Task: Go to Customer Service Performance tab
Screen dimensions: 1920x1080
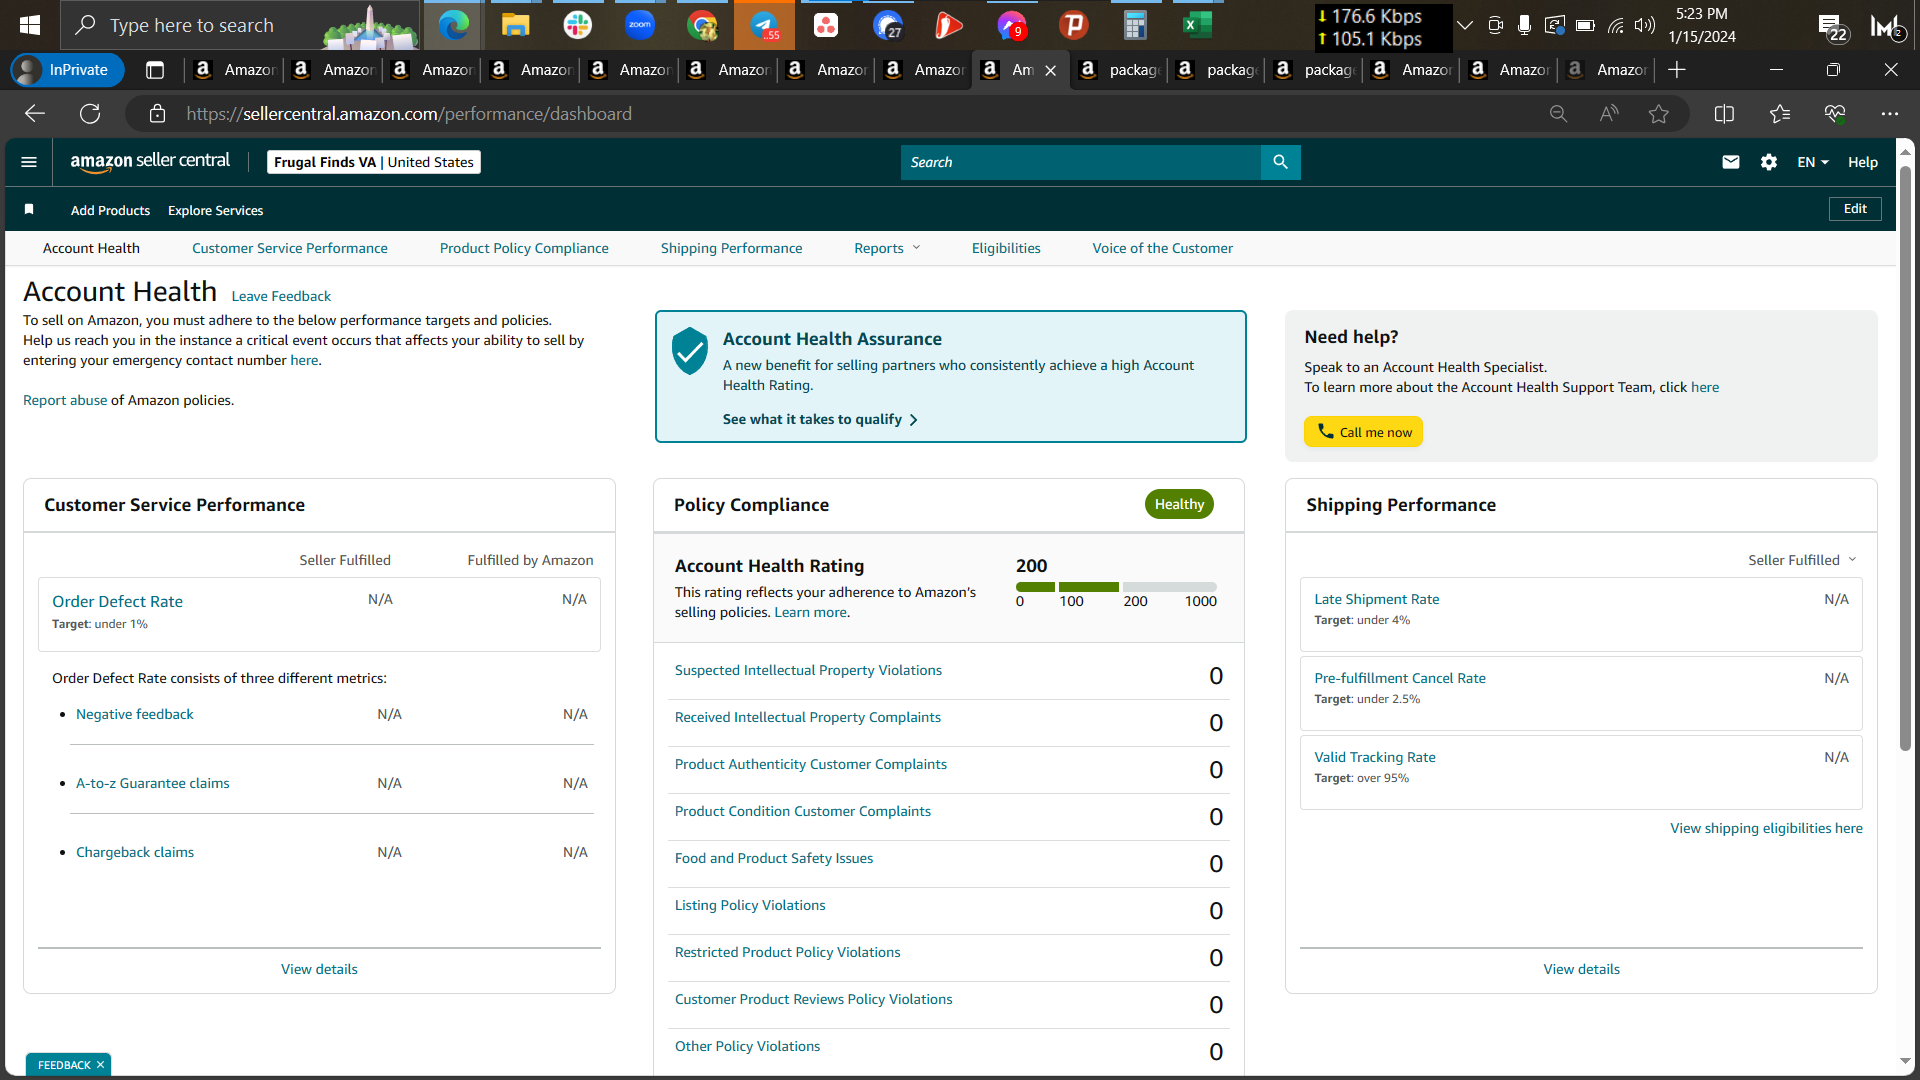Action: 290,248
